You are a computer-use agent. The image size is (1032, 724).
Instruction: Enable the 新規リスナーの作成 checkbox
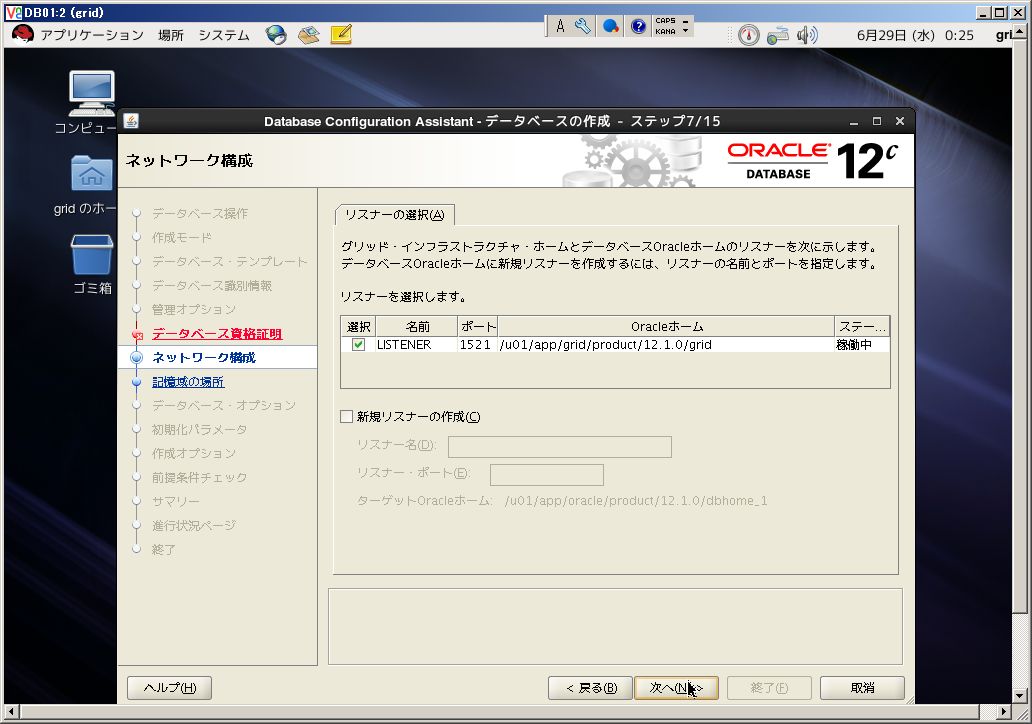pyautogui.click(x=346, y=416)
